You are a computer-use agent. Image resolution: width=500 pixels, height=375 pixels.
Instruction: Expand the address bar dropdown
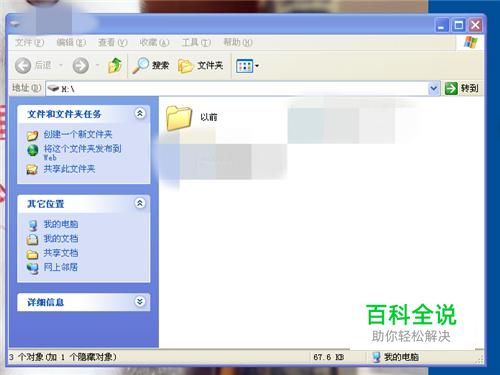433,89
